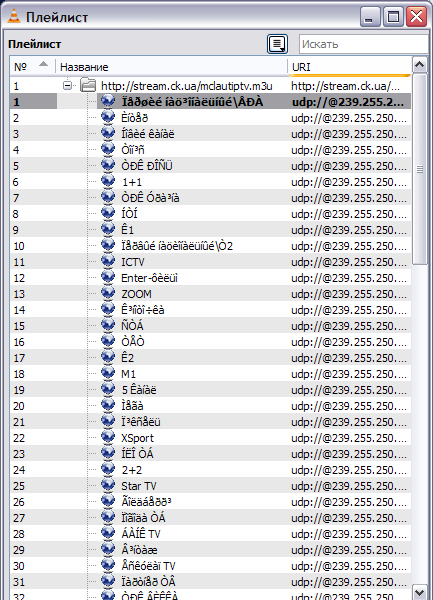Select the stream icon in row 14
Image resolution: width=433 pixels, height=600 pixels.
click(108, 309)
